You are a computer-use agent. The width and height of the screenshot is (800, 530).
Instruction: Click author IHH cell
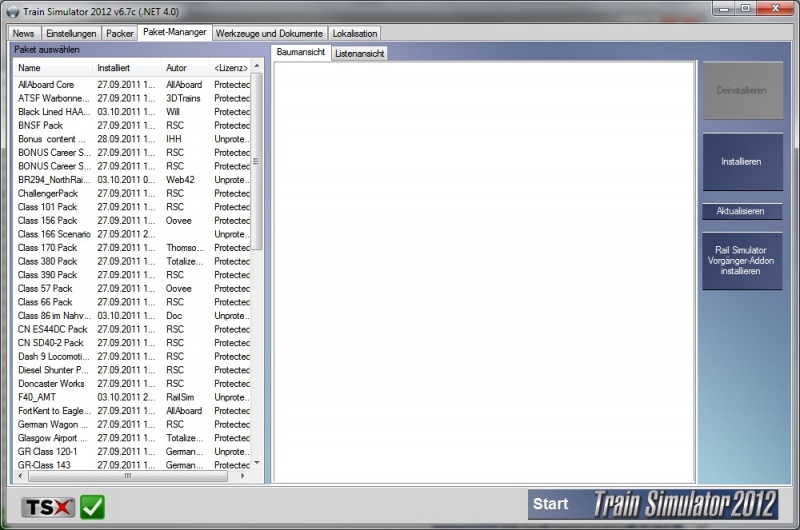pos(173,139)
